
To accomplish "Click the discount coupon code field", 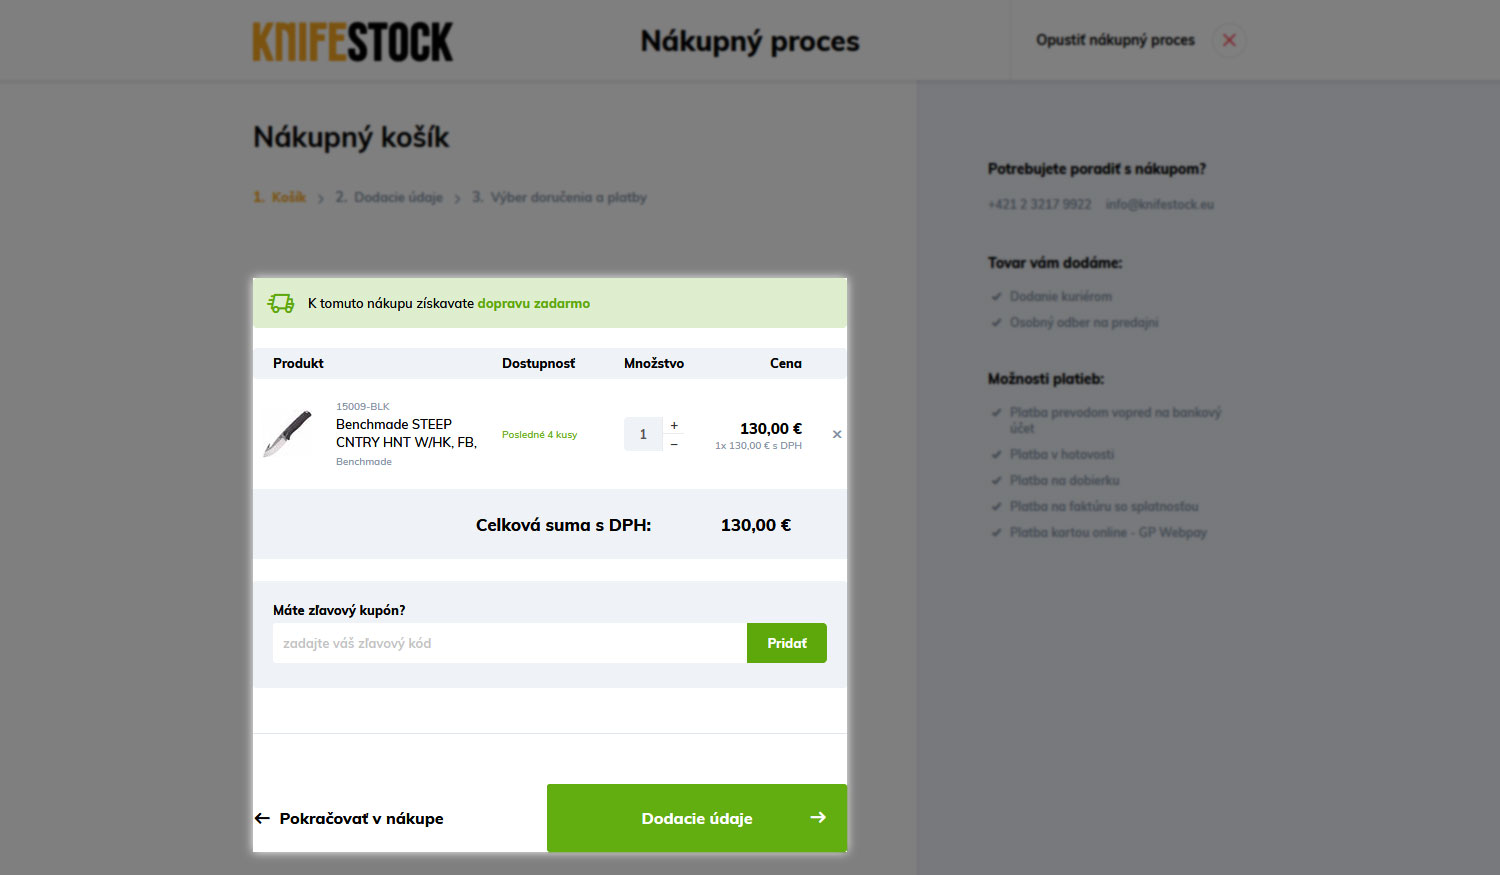I will click(x=509, y=643).
